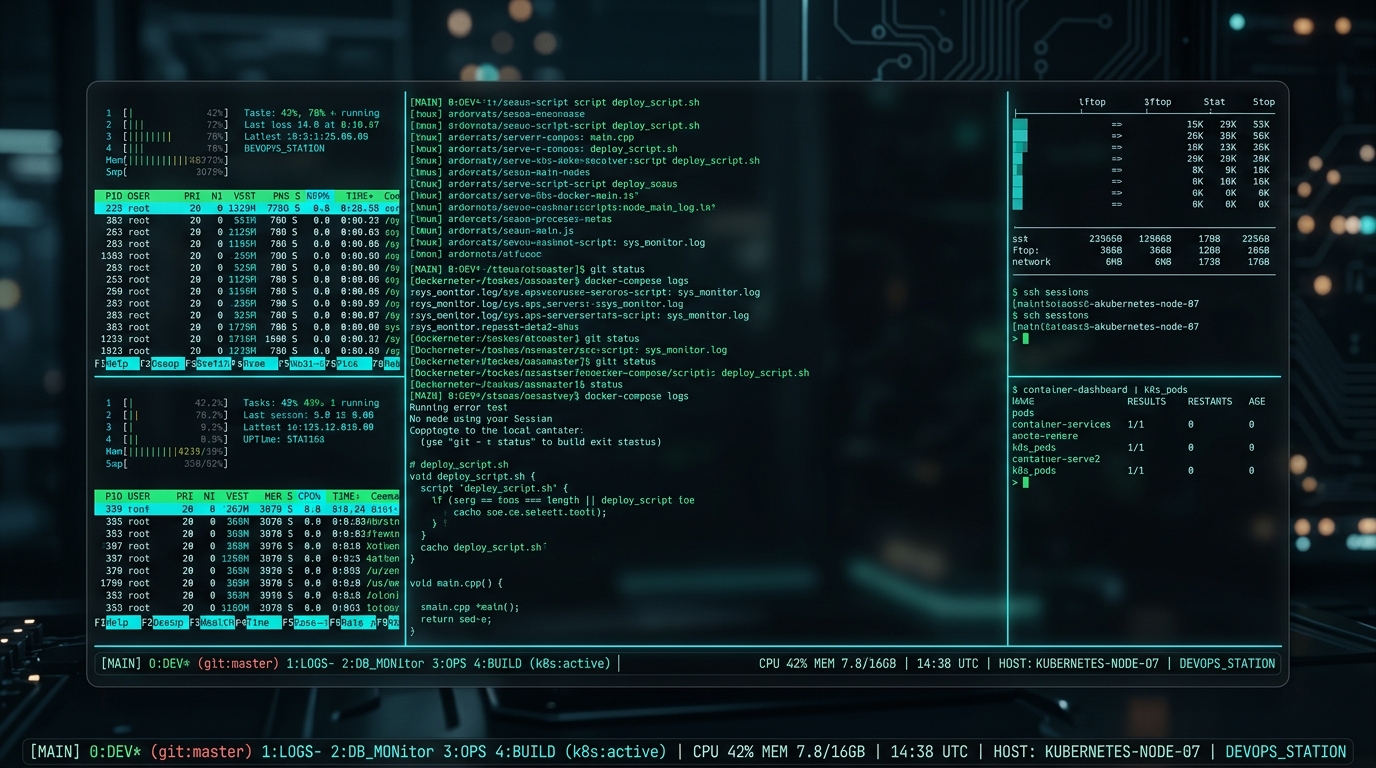Screen dimensions: 1376x768
Task: Click the F2 key label in upper process monitor
Action: pos(164,364)
